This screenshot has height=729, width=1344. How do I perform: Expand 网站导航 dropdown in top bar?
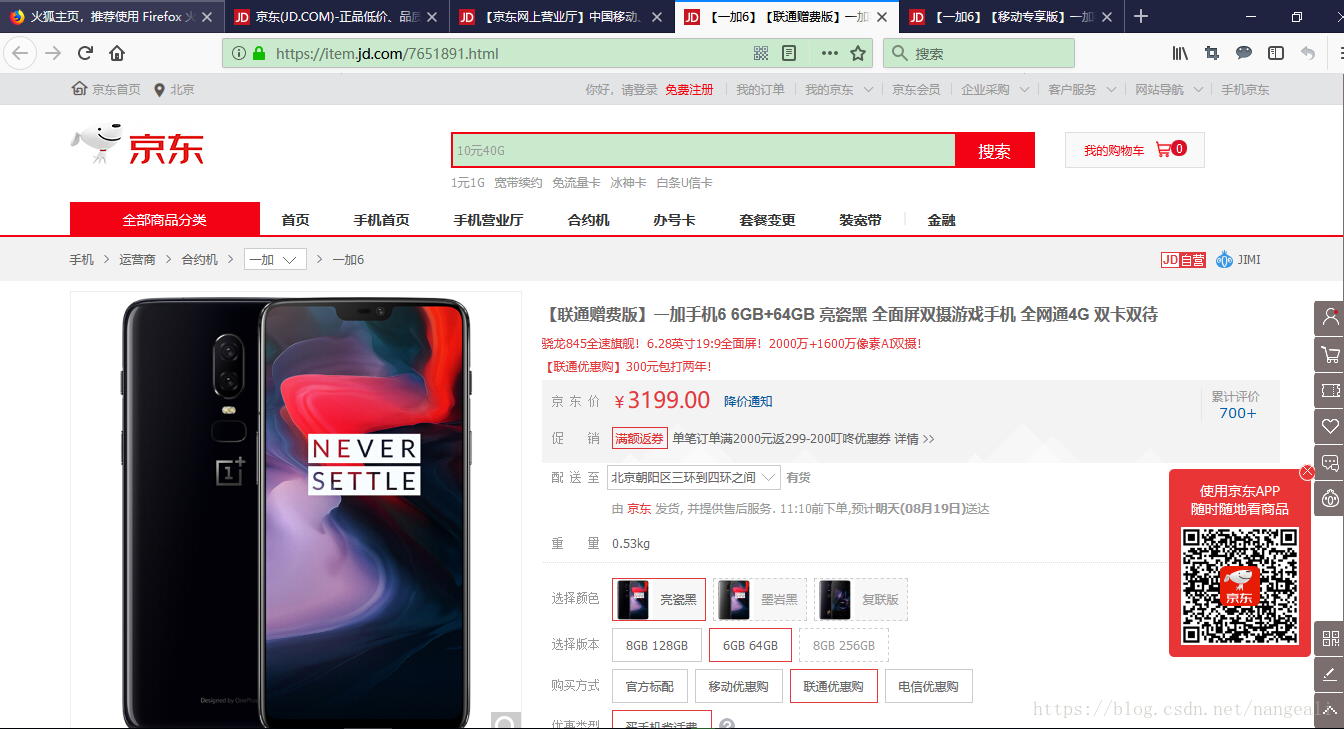(x=1169, y=89)
